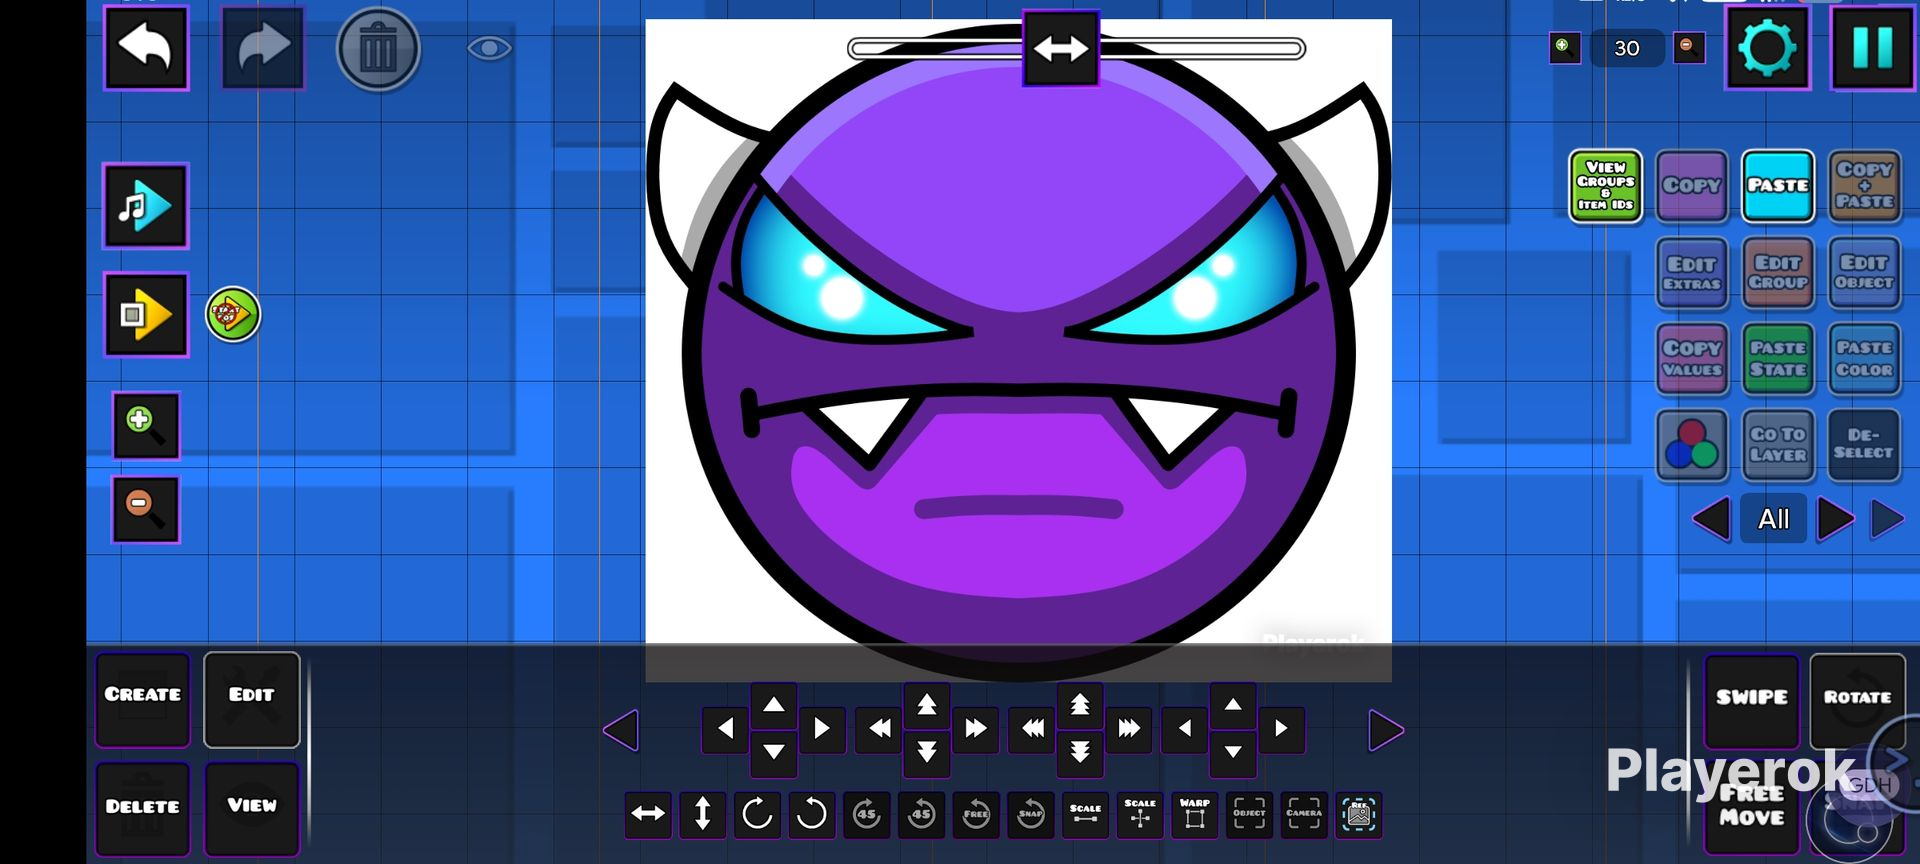1920x864 pixels.
Task: Switch to the Create tab
Action: (143, 699)
